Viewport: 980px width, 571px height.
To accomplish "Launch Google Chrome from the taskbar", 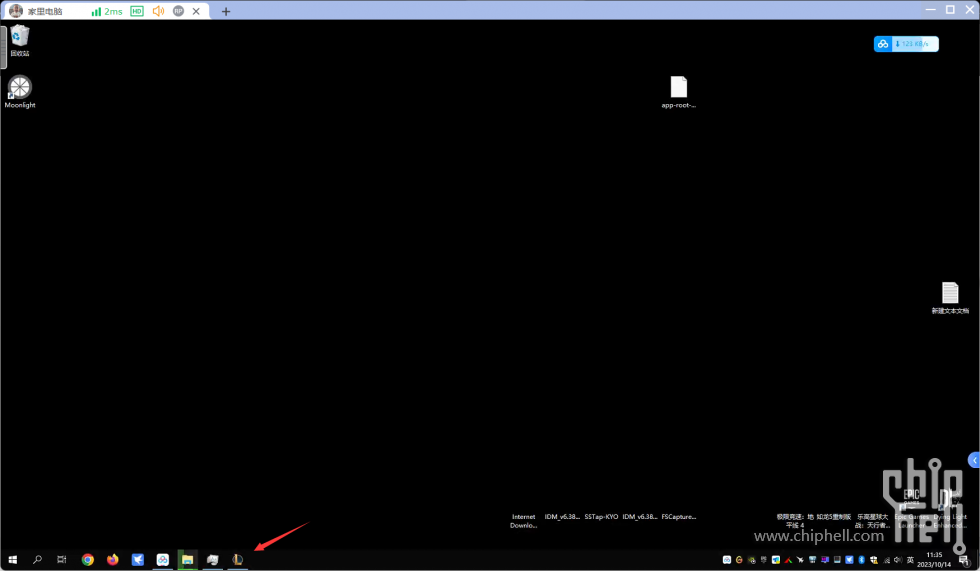I will click(88, 560).
